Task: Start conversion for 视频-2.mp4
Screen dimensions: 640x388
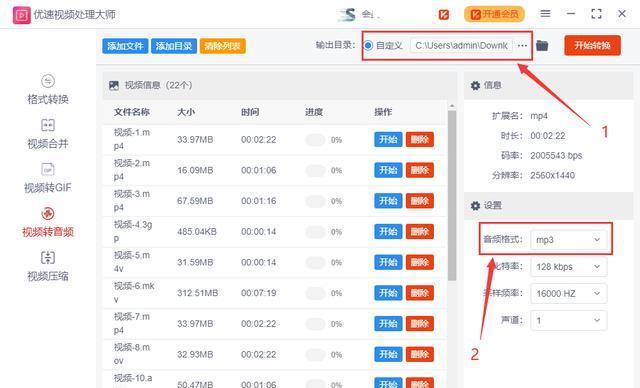Action: (388, 170)
